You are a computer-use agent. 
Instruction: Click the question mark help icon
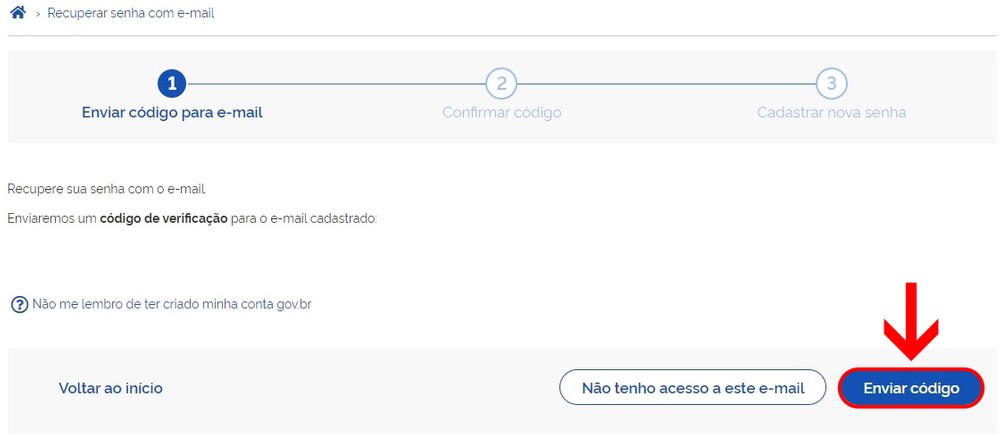19,304
